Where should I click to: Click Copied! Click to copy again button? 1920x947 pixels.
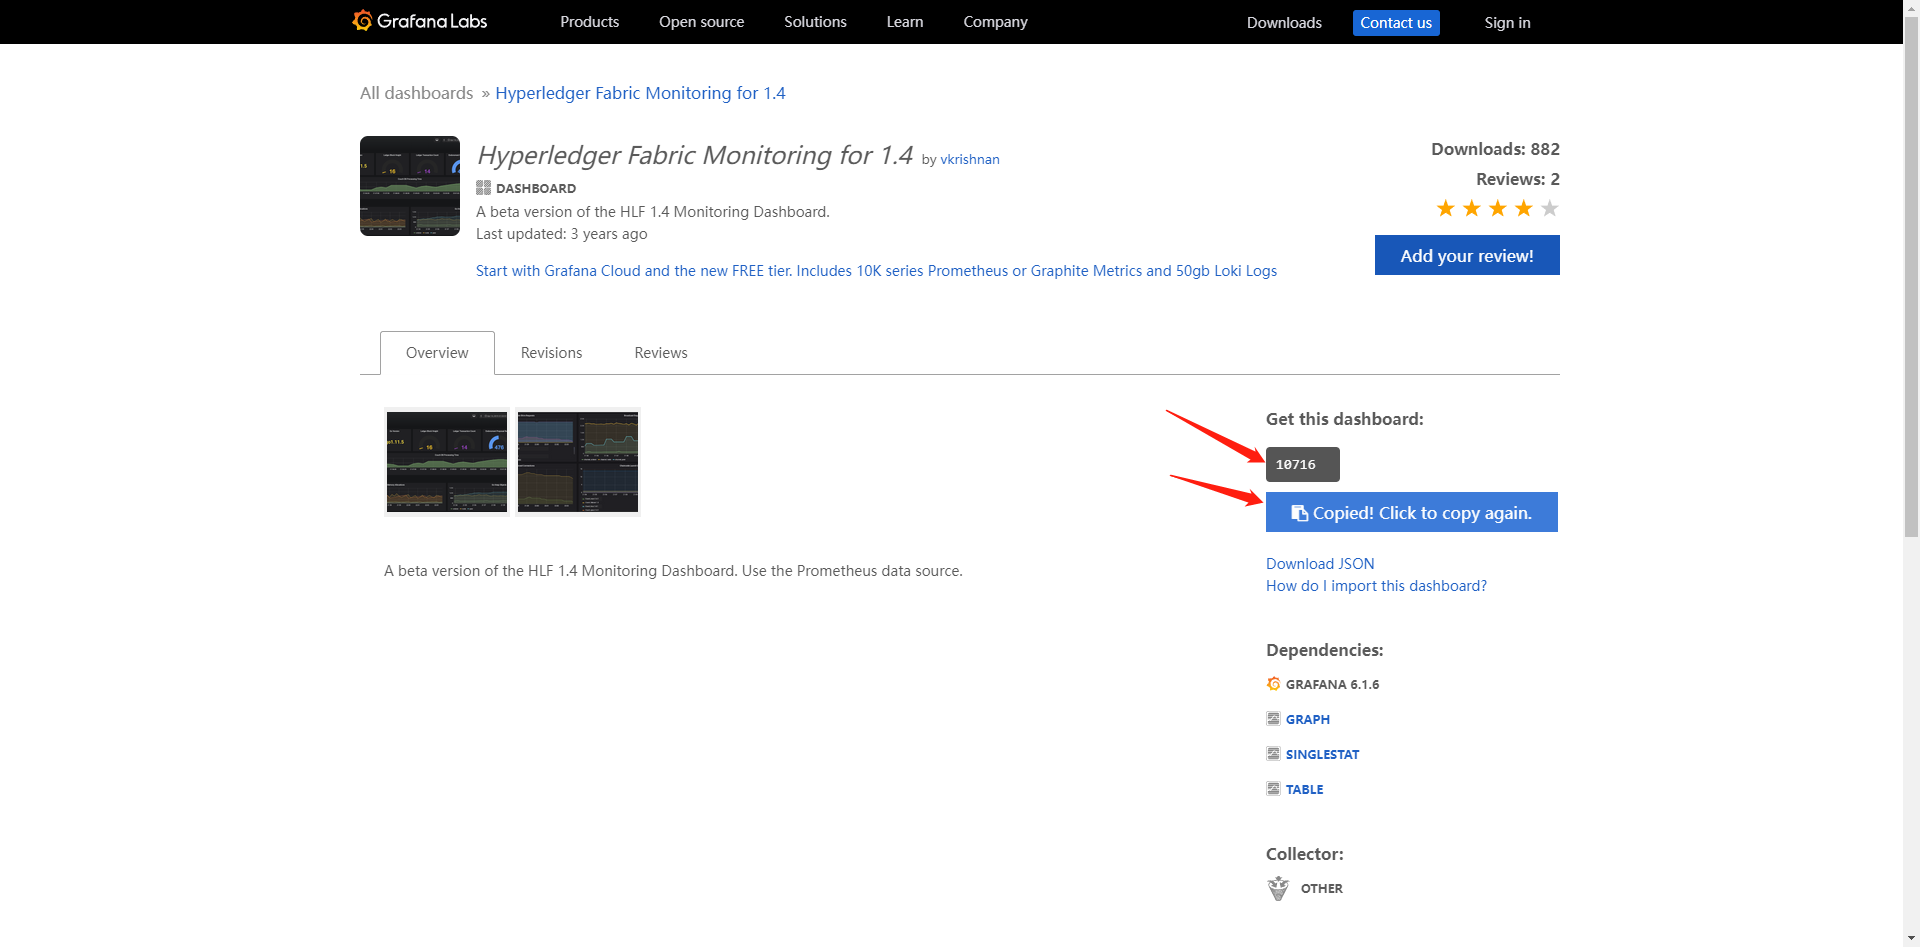pyautogui.click(x=1412, y=512)
